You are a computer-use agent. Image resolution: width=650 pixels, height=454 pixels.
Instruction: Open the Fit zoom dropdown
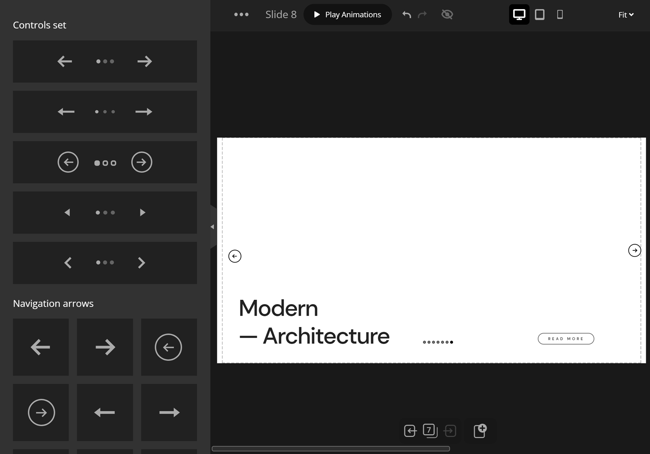626,15
